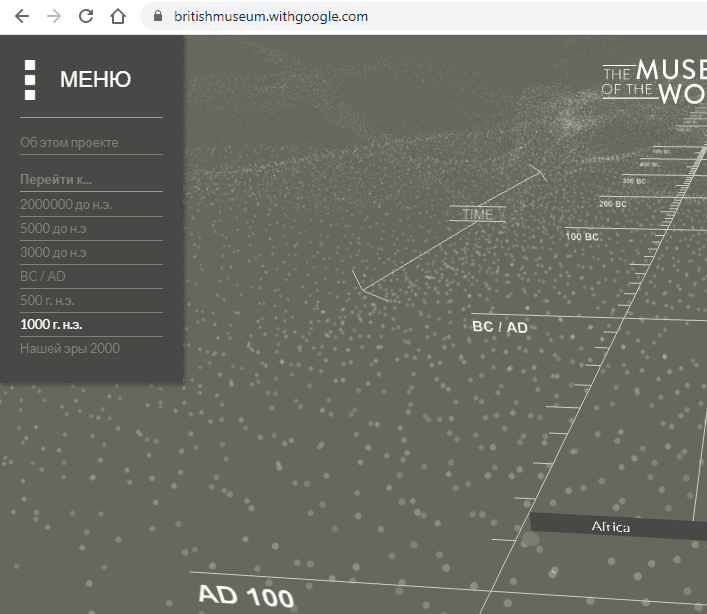Viewport: 707px width, 614px height.
Task: Focus the address bar showing britishmuseum.withgoogle.com
Action: [271, 17]
